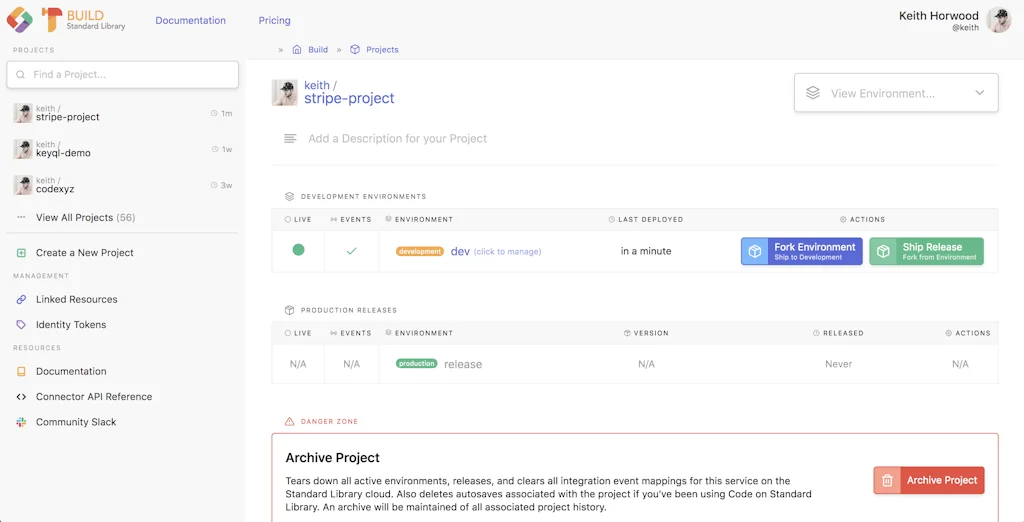
Task: Click the Linked Resources link icon
Action: 21,299
